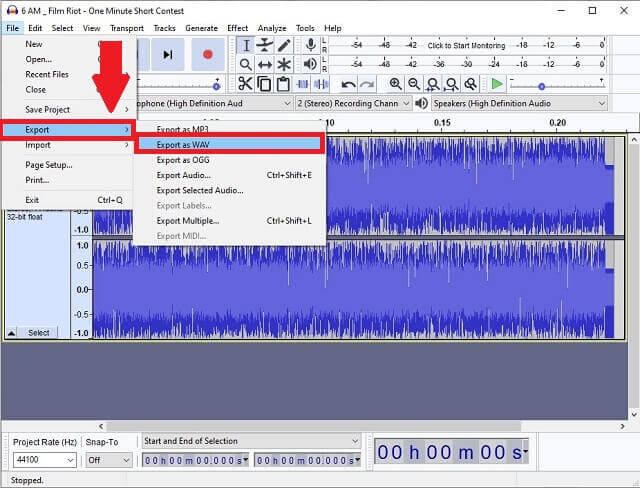Collapse the track with the up-arrow button
640x488 pixels.
[x=11, y=333]
